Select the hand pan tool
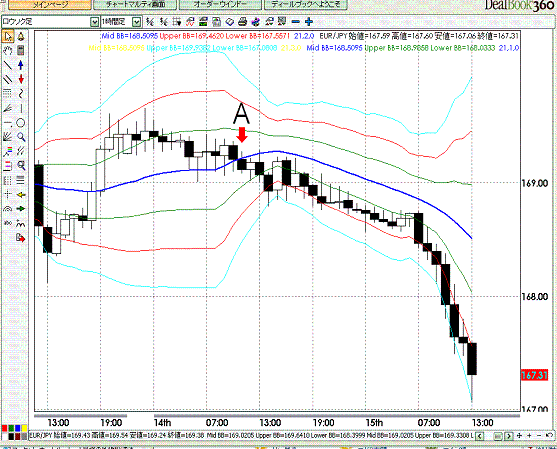Screen dimensions: 557x449 tap(8, 50)
